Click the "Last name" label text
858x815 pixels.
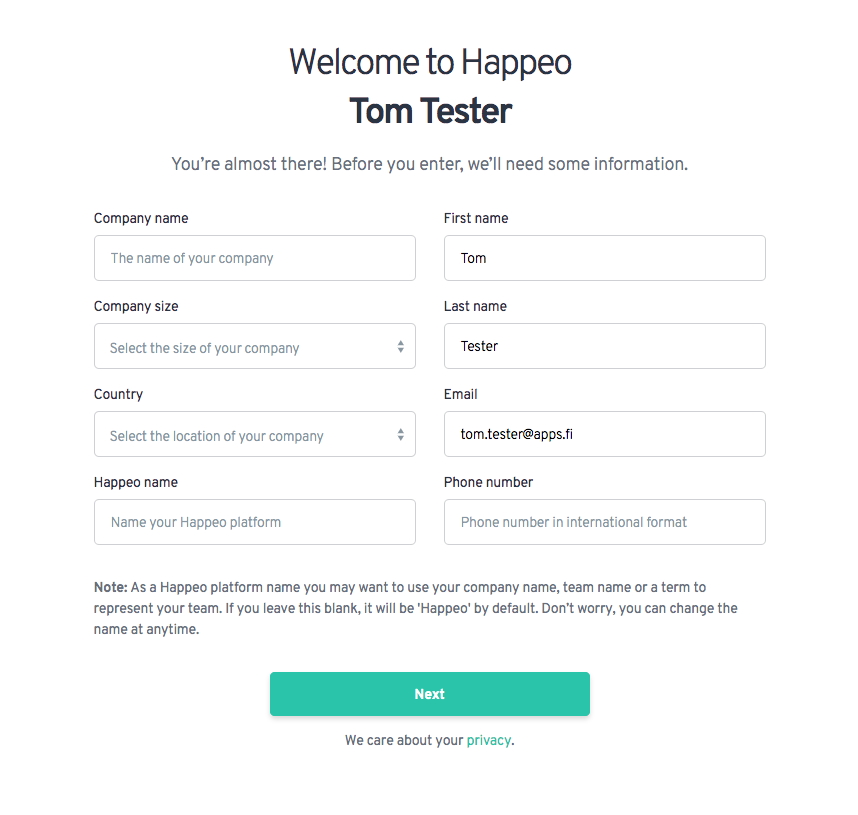pyautogui.click(x=475, y=306)
